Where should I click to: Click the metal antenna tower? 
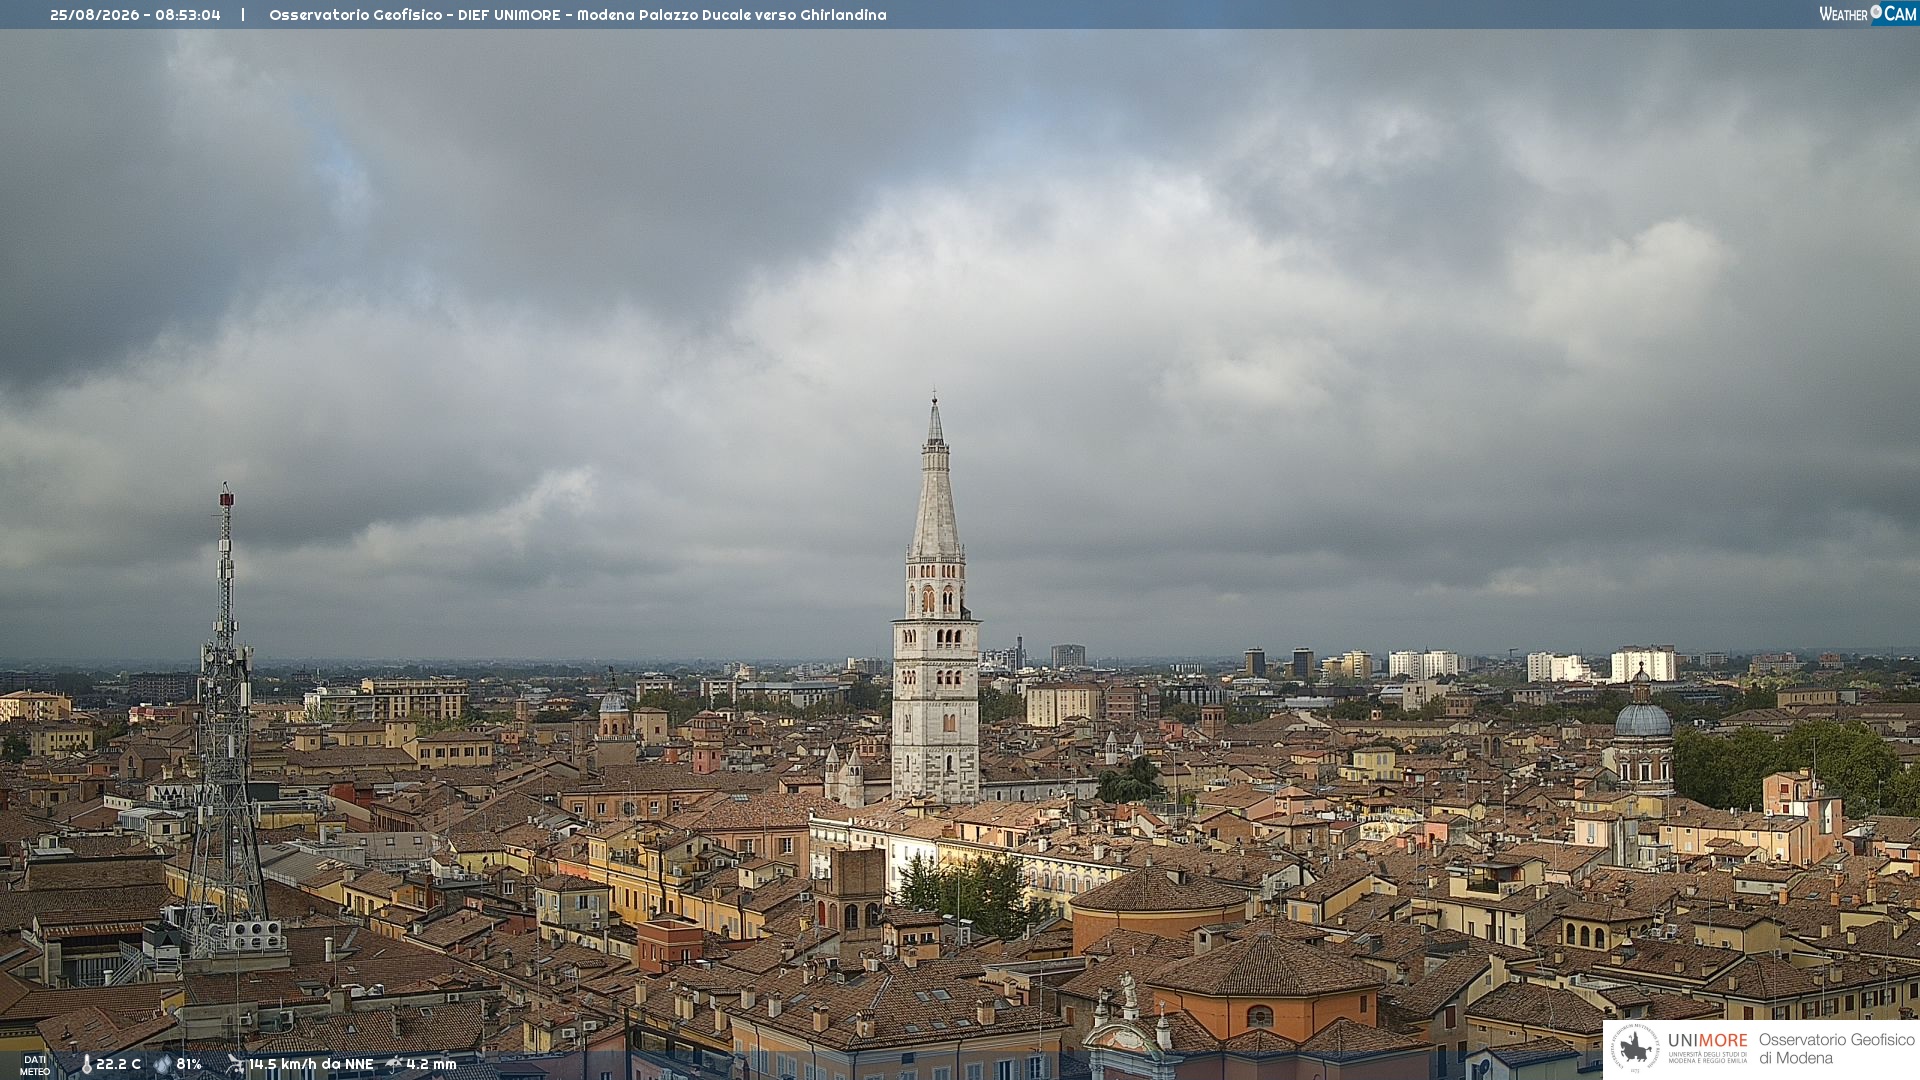coord(226,720)
